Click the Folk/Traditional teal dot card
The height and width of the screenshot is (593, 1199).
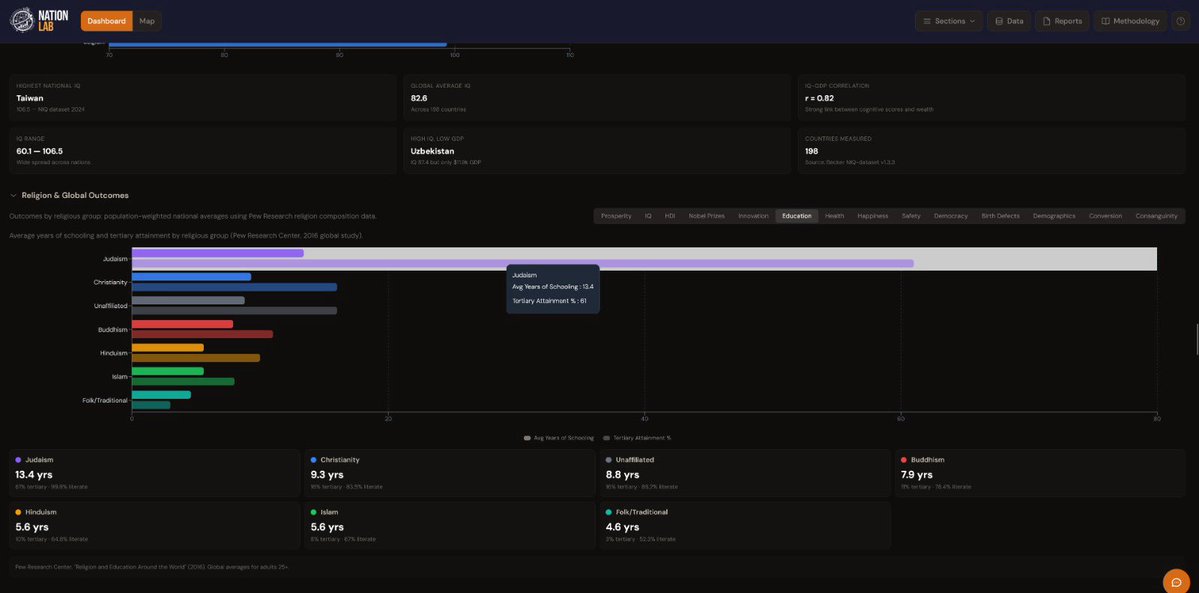[x=745, y=525]
